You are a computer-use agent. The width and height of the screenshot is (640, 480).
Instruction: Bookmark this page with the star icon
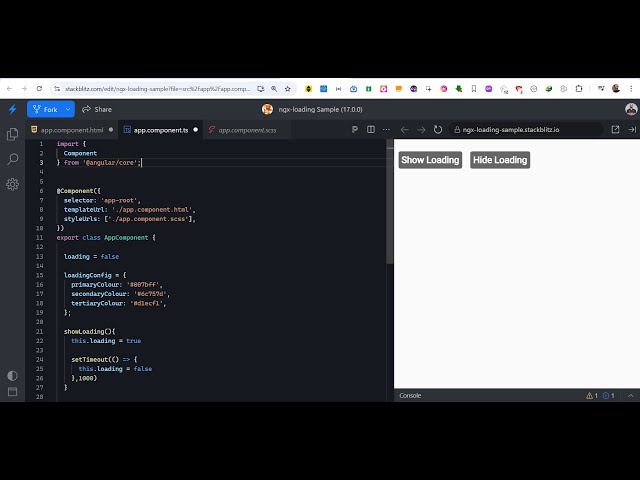(x=288, y=88)
